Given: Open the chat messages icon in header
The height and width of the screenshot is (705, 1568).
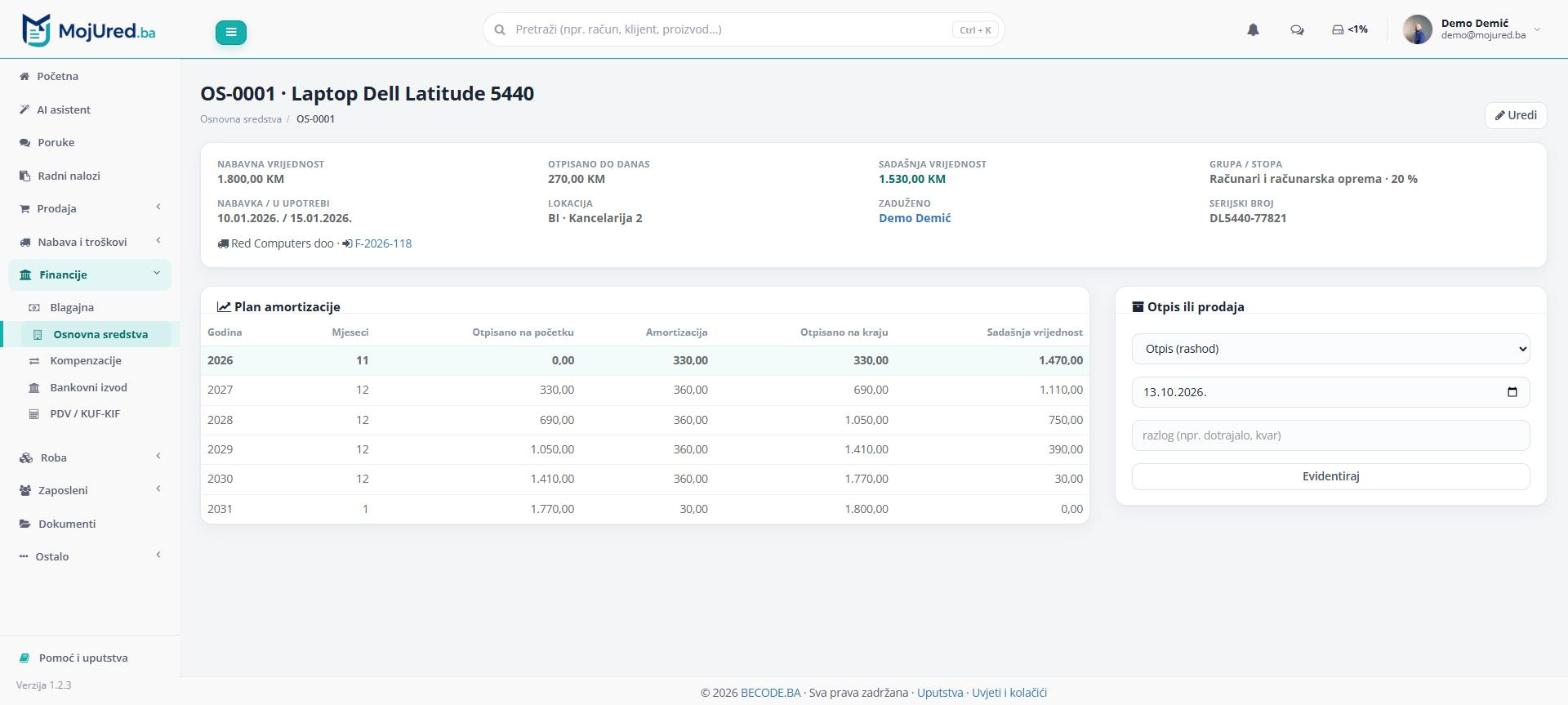Looking at the screenshot, I should [1297, 30].
